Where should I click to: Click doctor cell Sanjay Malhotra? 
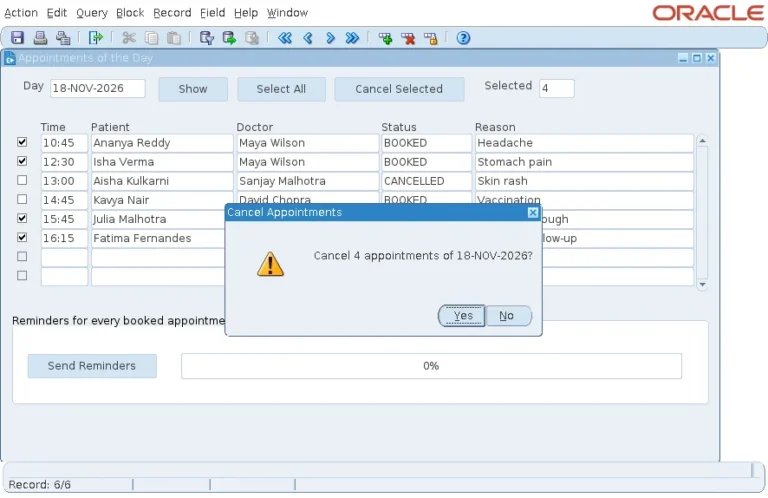tap(308, 181)
